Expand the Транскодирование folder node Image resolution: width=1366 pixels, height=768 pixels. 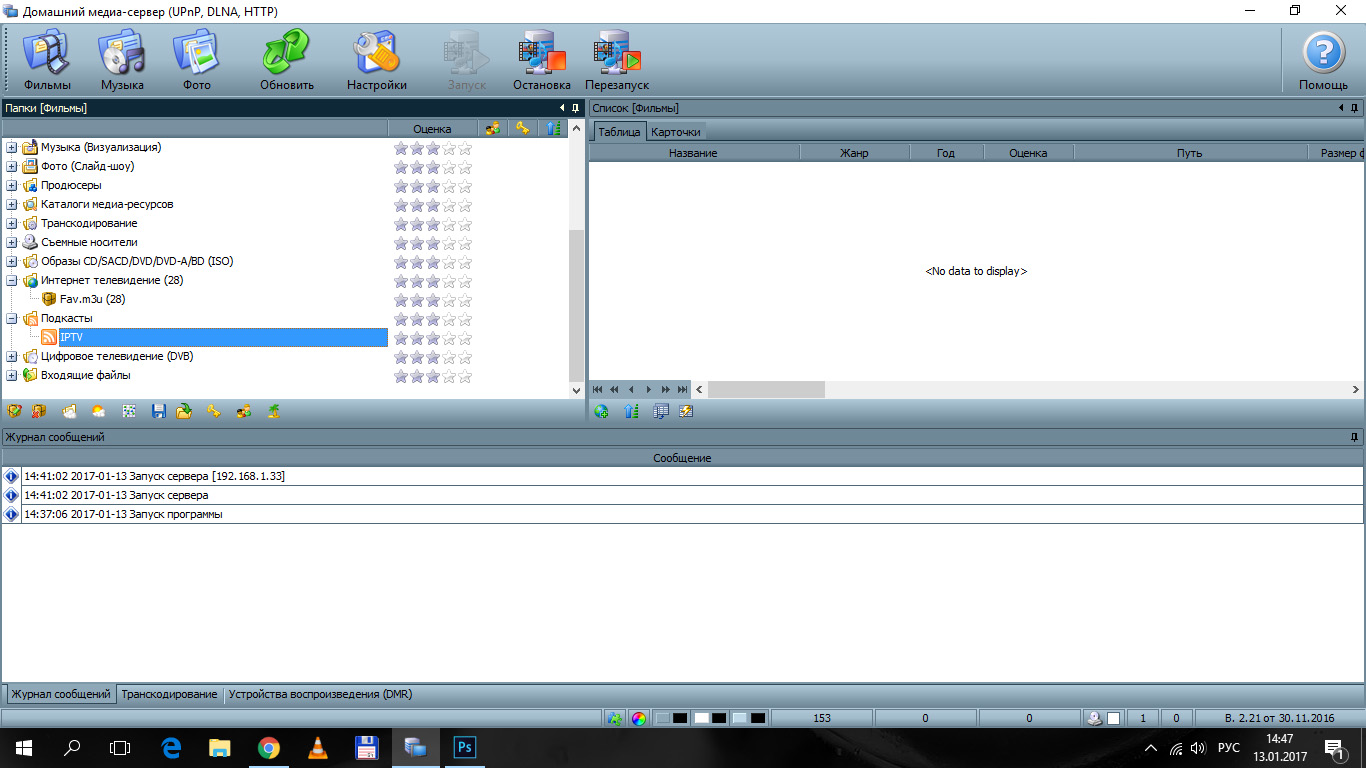coord(12,224)
